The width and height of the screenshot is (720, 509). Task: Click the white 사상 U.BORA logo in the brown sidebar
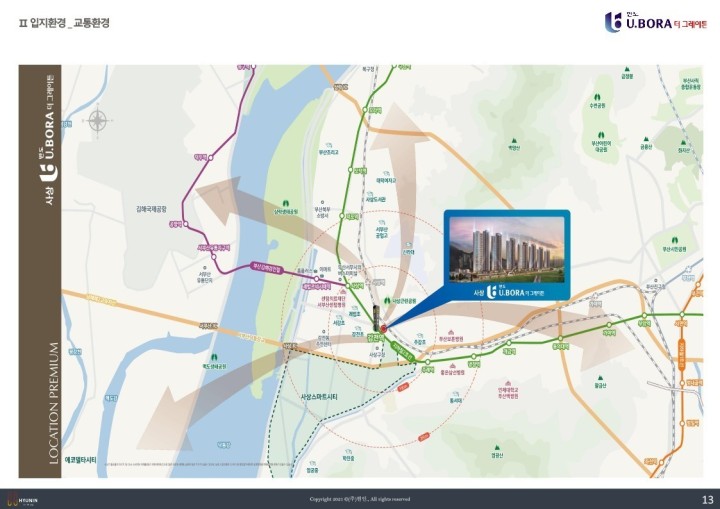point(49,142)
